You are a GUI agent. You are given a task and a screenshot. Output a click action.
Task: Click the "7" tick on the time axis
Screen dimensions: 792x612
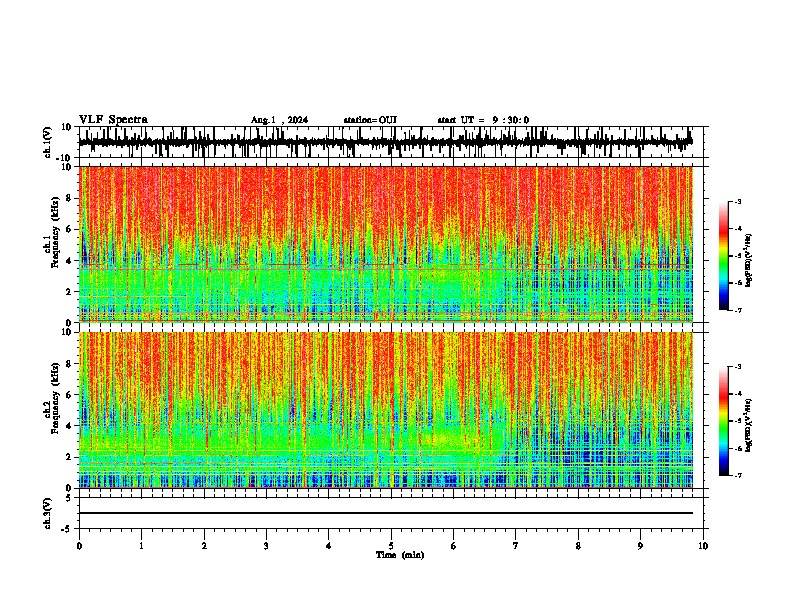point(516,546)
